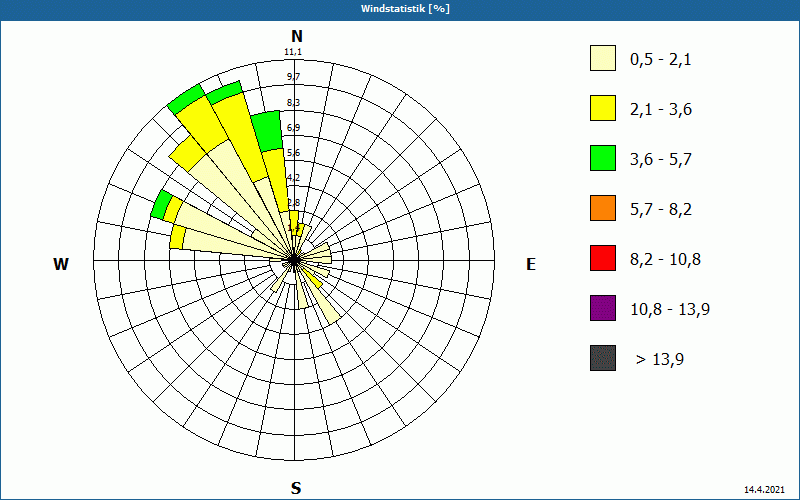The height and width of the screenshot is (500, 800).
Task: Click the '10,8 - 13,9' legend label
Action: [670, 310]
